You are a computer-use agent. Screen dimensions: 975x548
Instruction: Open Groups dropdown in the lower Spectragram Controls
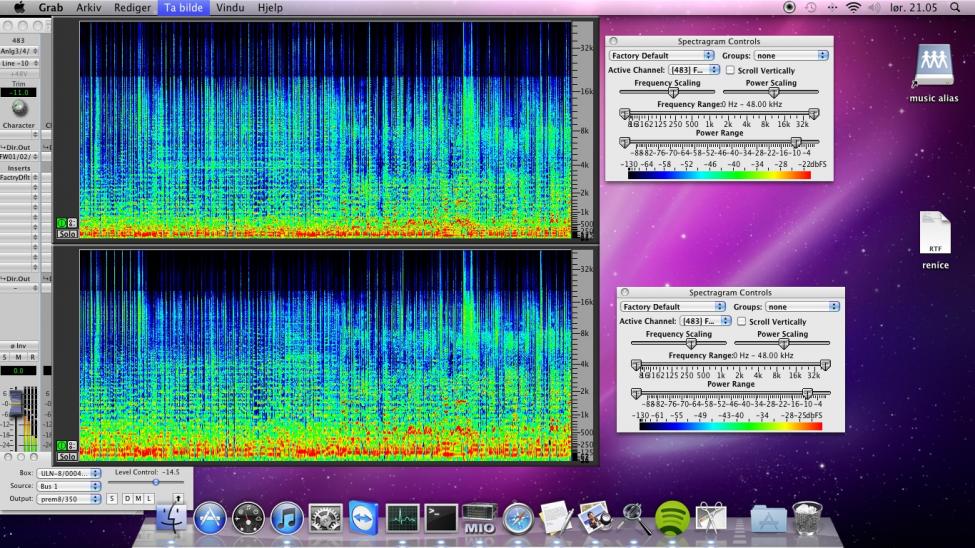[803, 307]
